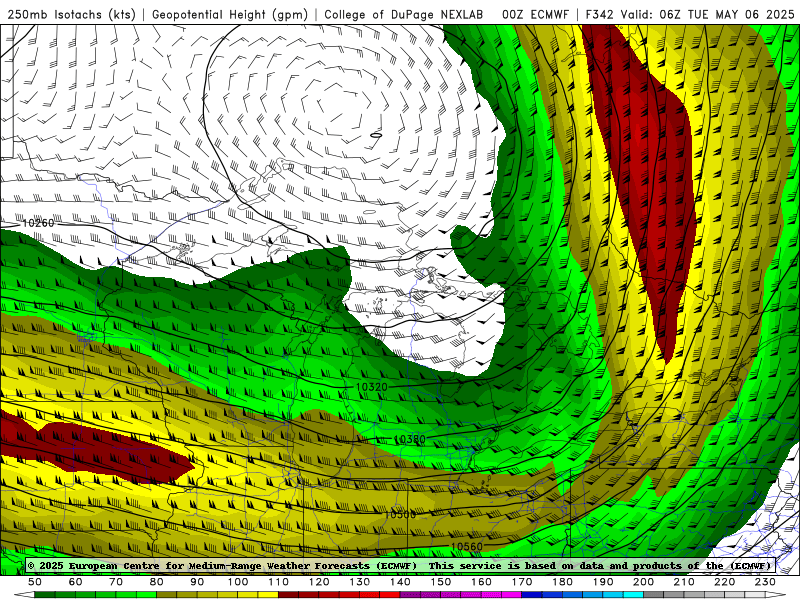Click the ECMWF copyright notice text
This screenshot has width=800, height=600.
pyautogui.click(x=399, y=566)
